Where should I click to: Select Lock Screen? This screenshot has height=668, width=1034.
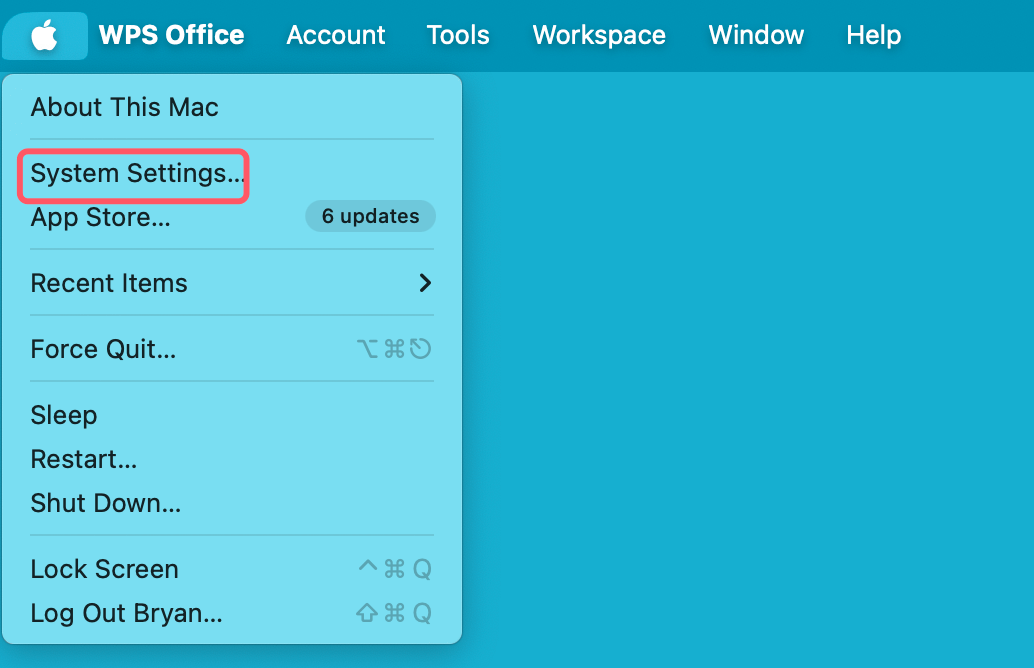click(104, 569)
